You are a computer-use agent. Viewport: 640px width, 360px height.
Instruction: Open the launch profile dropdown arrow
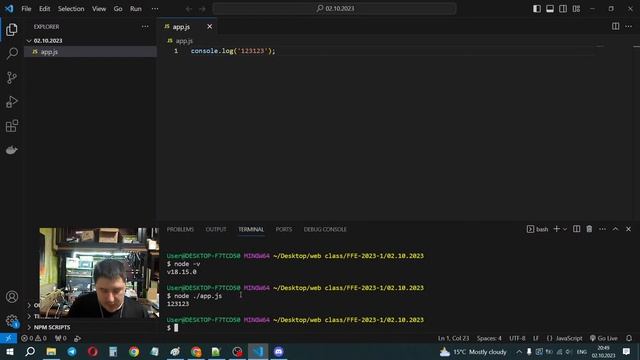coord(565,229)
